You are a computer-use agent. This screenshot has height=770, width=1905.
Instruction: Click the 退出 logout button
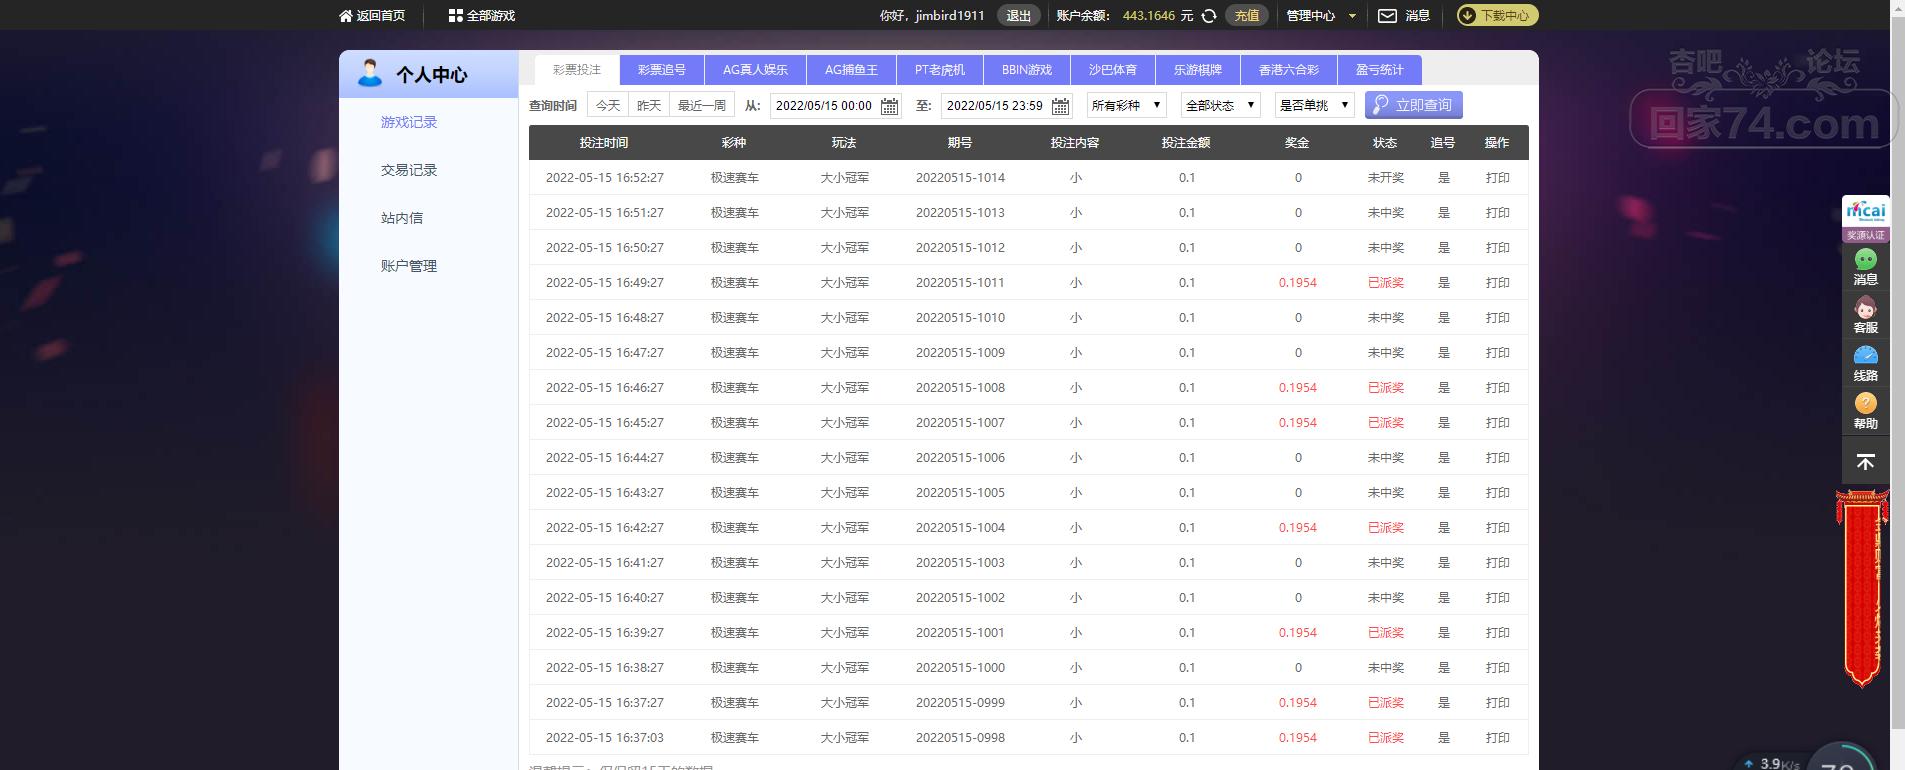tap(1019, 16)
